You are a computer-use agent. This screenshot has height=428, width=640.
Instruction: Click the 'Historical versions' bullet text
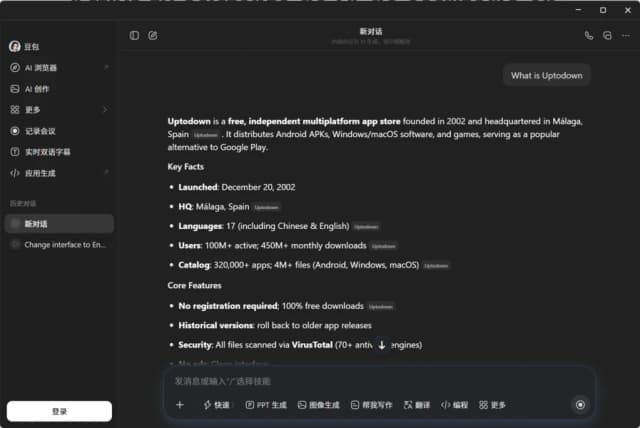pos(275,325)
